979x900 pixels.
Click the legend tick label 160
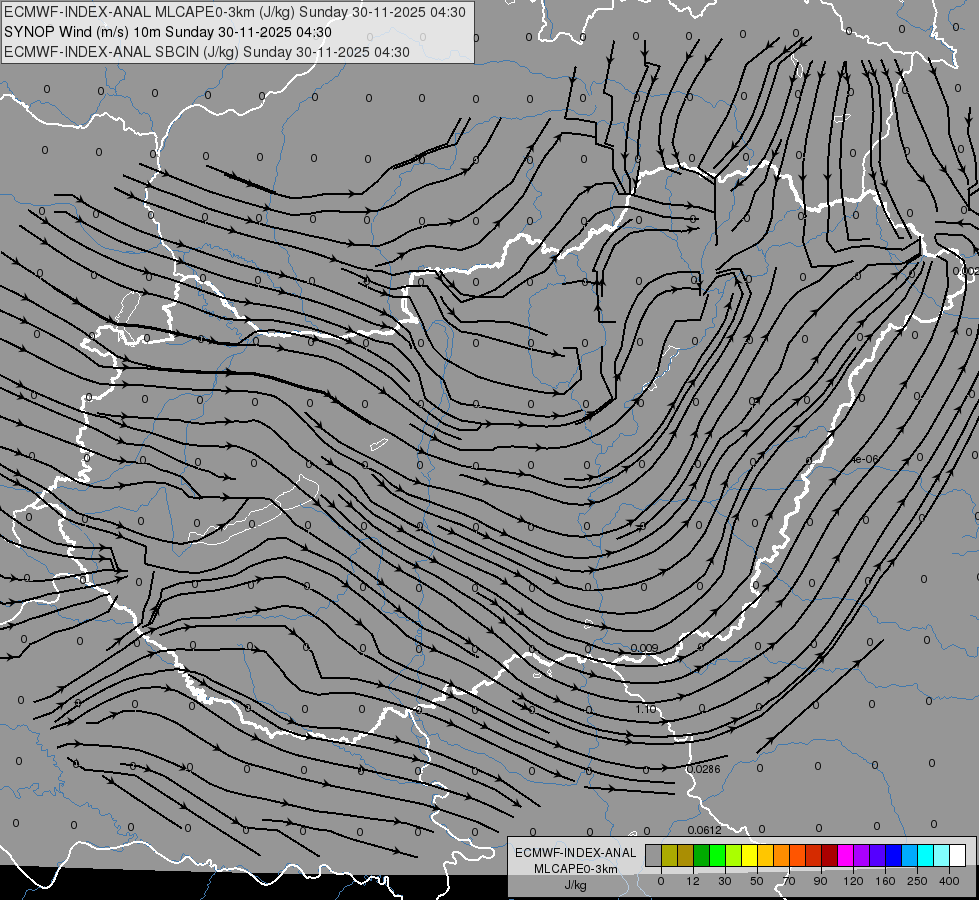coord(885,881)
